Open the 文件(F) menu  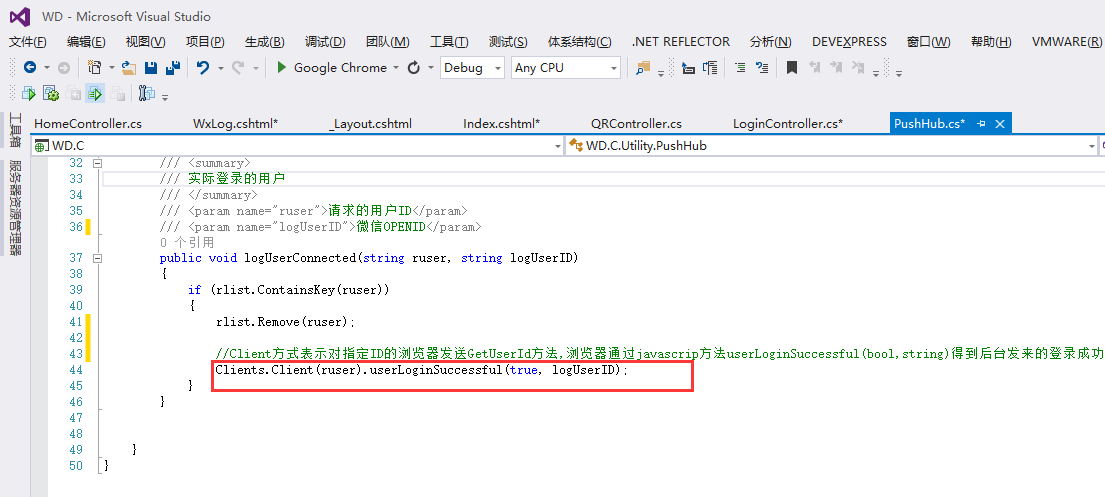click(28, 42)
